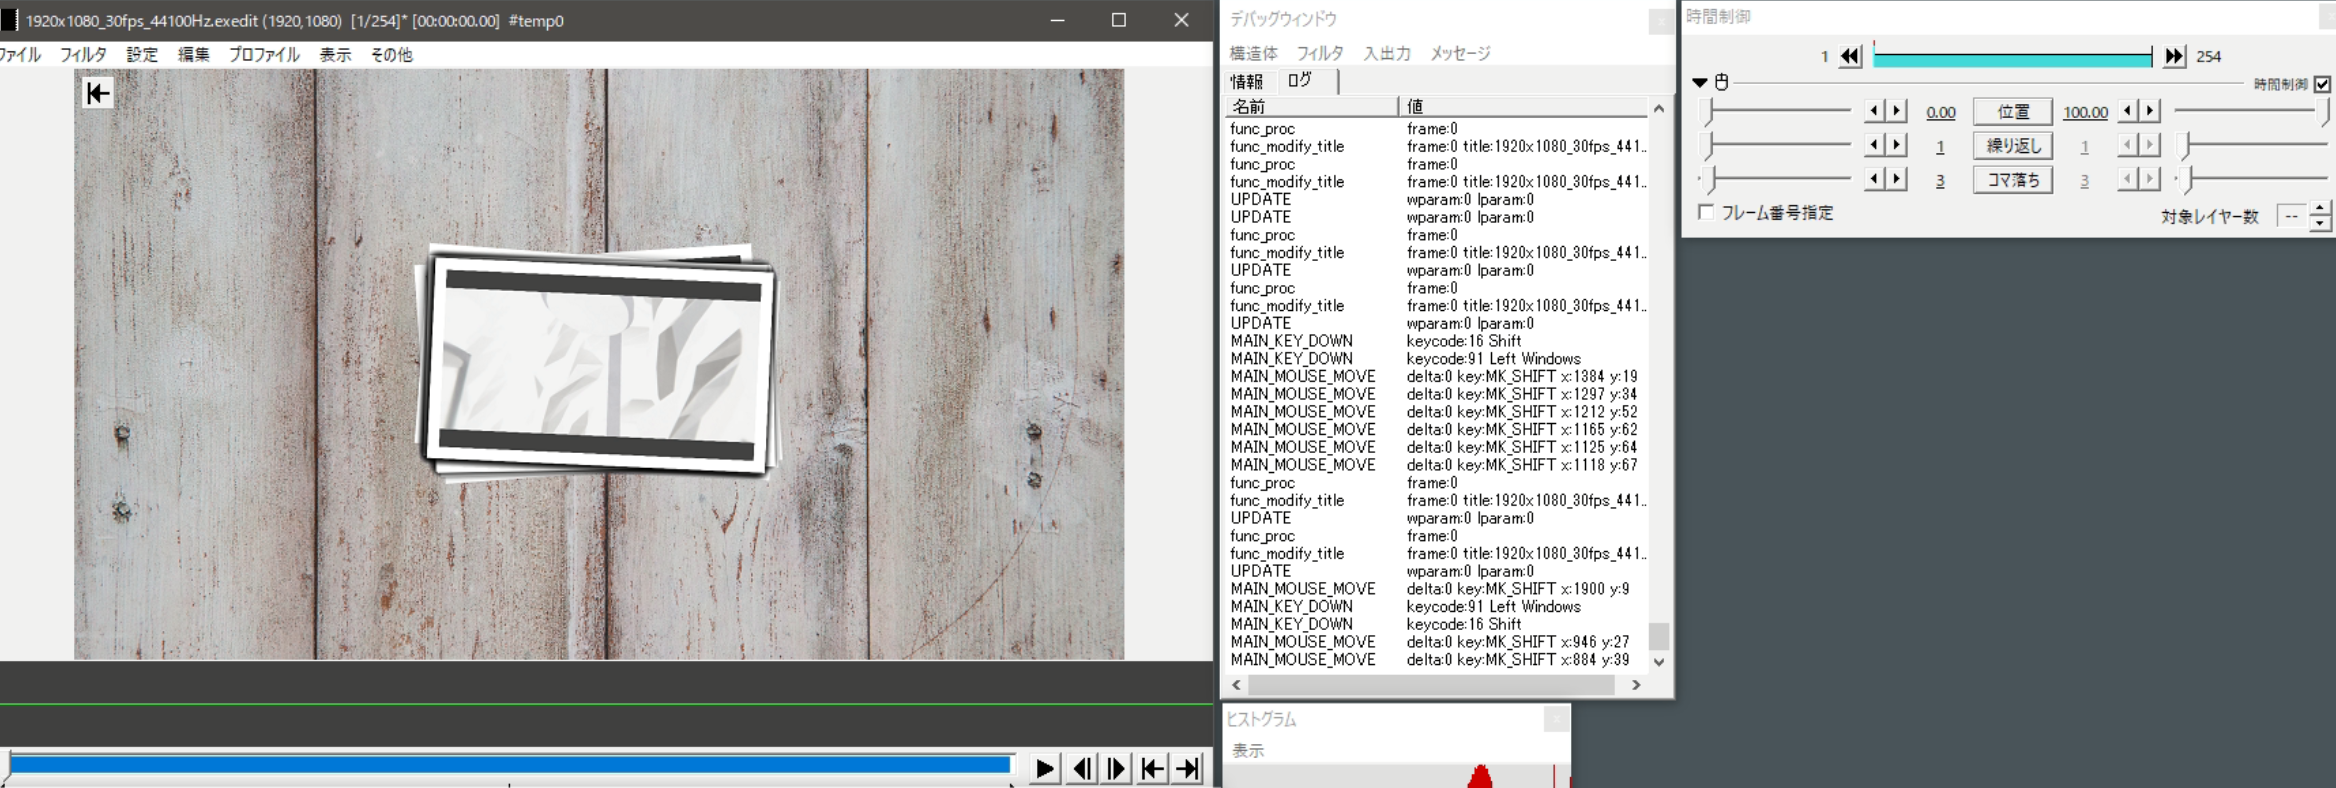2336x788 pixels.
Task: Click the mouse icon in 時間制御 panel
Action: (1722, 82)
